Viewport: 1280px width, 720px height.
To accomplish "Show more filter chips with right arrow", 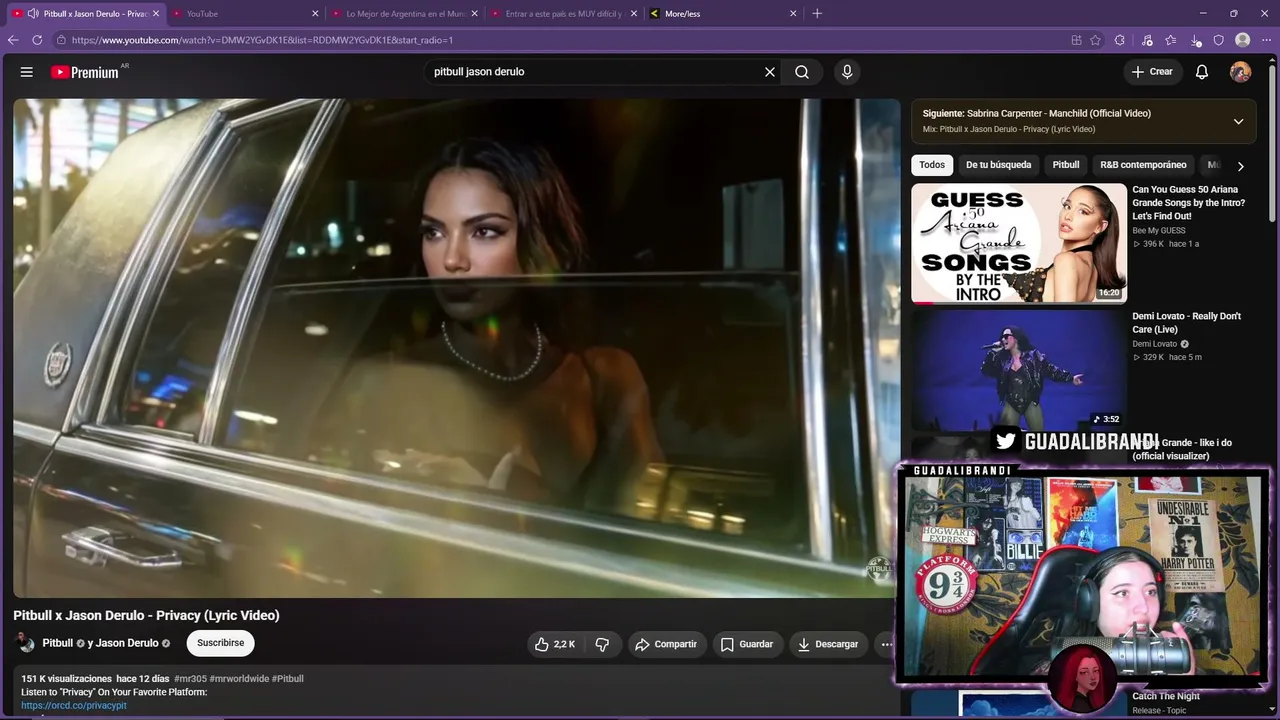I will click(1240, 166).
